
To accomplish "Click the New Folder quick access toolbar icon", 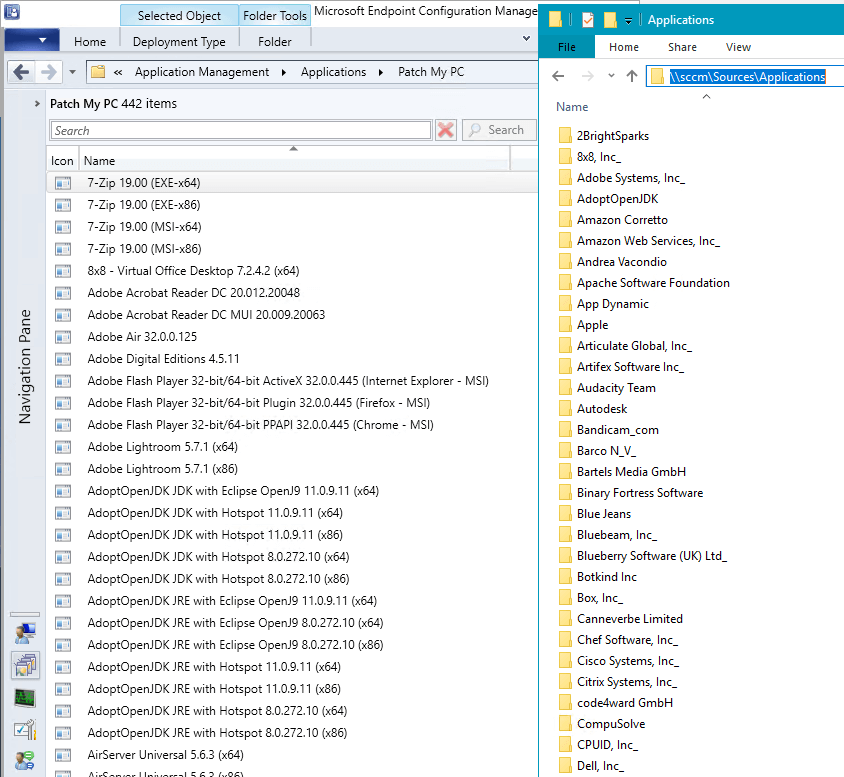I will click(610, 20).
